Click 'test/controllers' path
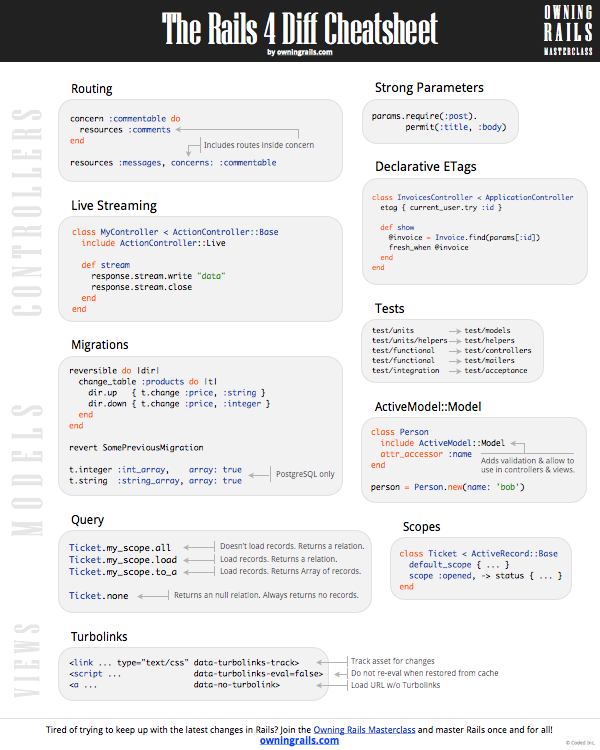The width and height of the screenshot is (600, 750). [498, 351]
